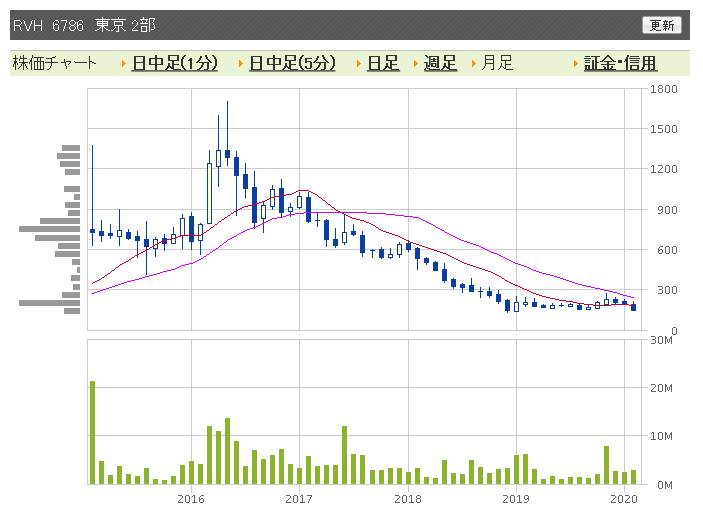Viewport: 703px width, 524px height.
Task: Click the 2019 x-axis year label
Action: 516,499
